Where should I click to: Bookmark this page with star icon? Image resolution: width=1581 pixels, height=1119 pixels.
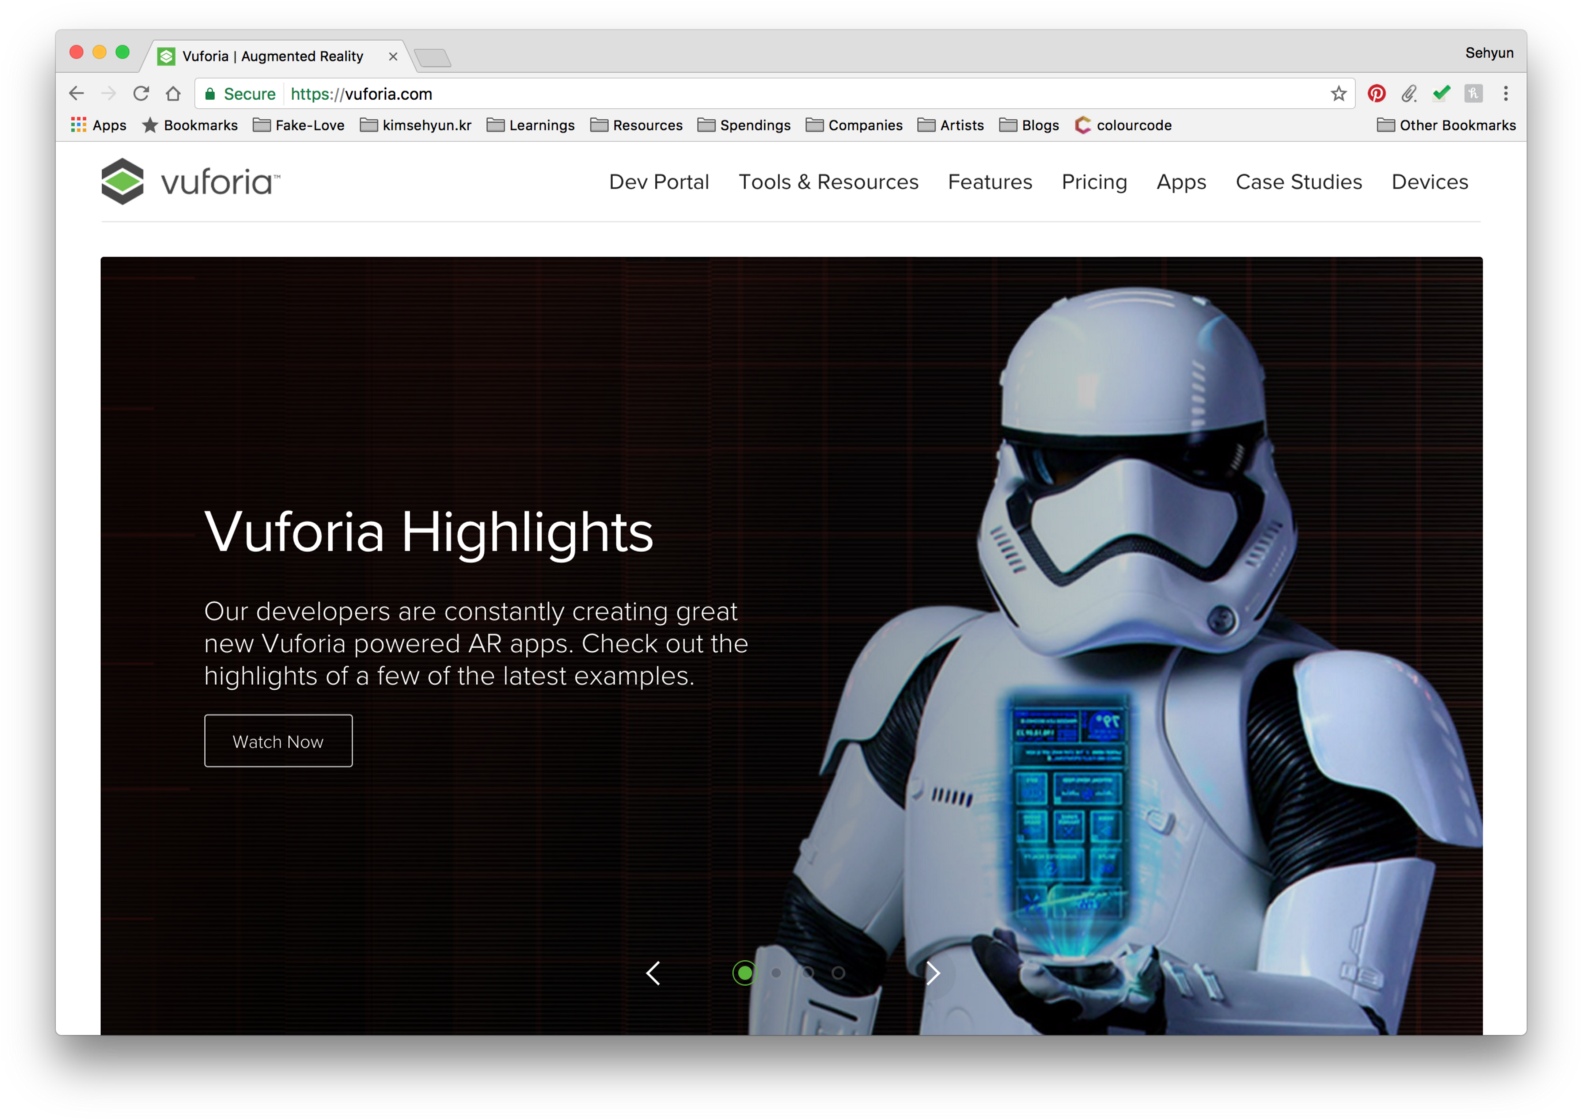(1338, 94)
